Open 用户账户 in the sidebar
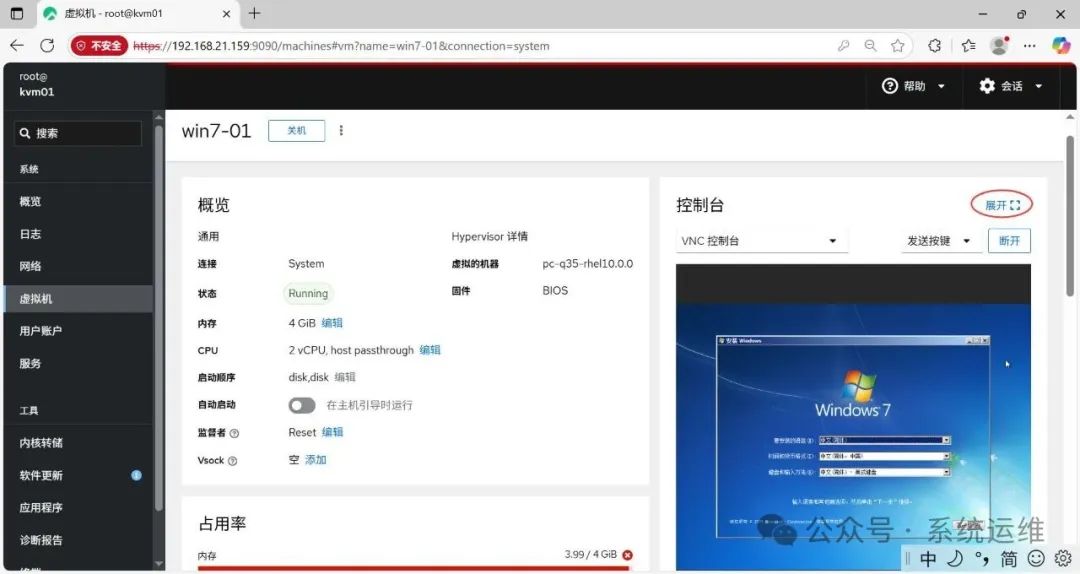Image resolution: width=1080 pixels, height=574 pixels. point(78,331)
